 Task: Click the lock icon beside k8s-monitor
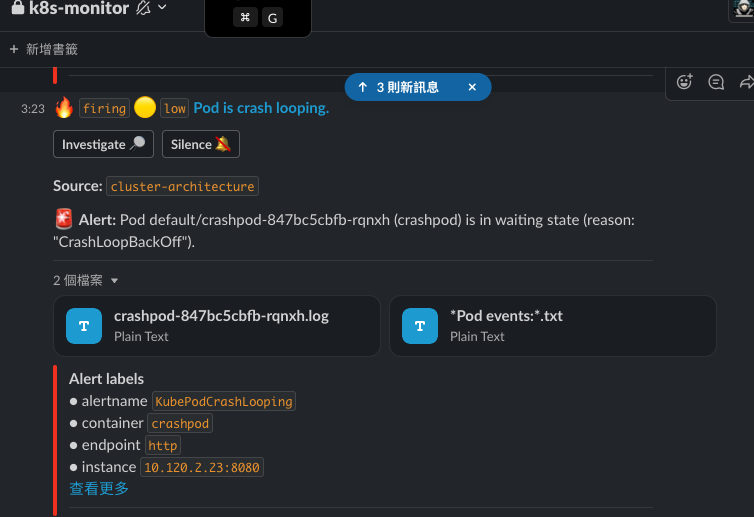point(18,7)
